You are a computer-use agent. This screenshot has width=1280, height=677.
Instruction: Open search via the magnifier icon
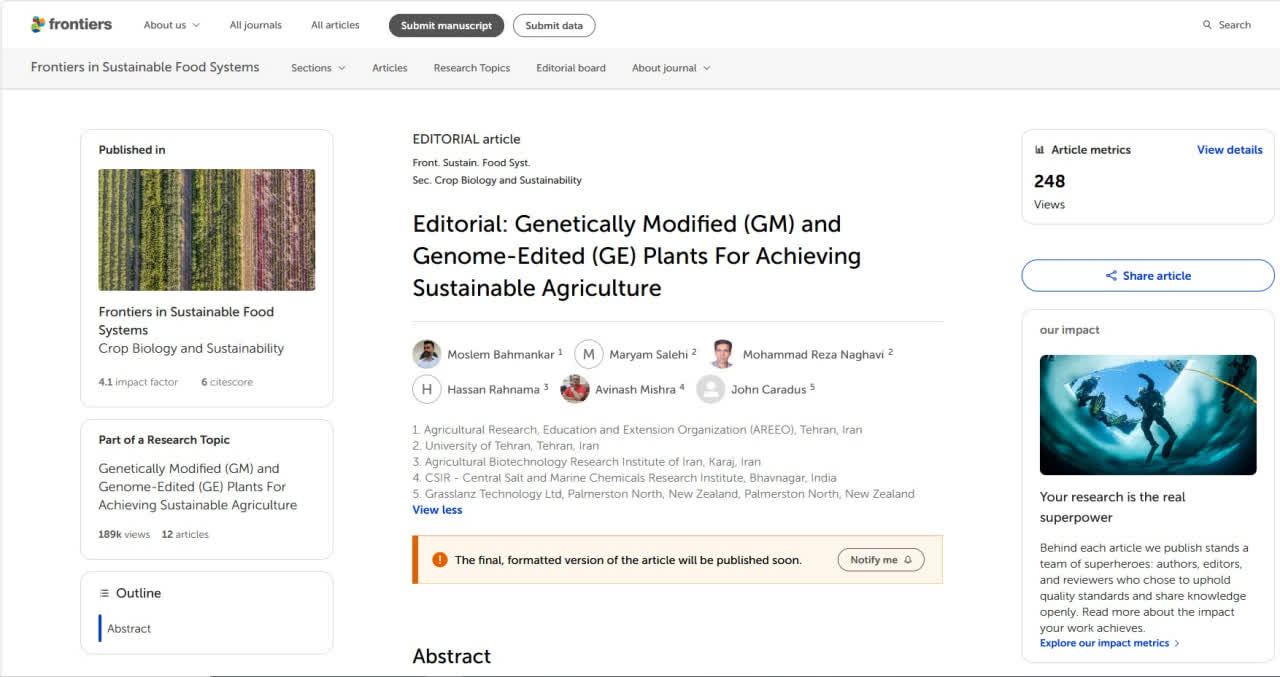[x=1207, y=25]
